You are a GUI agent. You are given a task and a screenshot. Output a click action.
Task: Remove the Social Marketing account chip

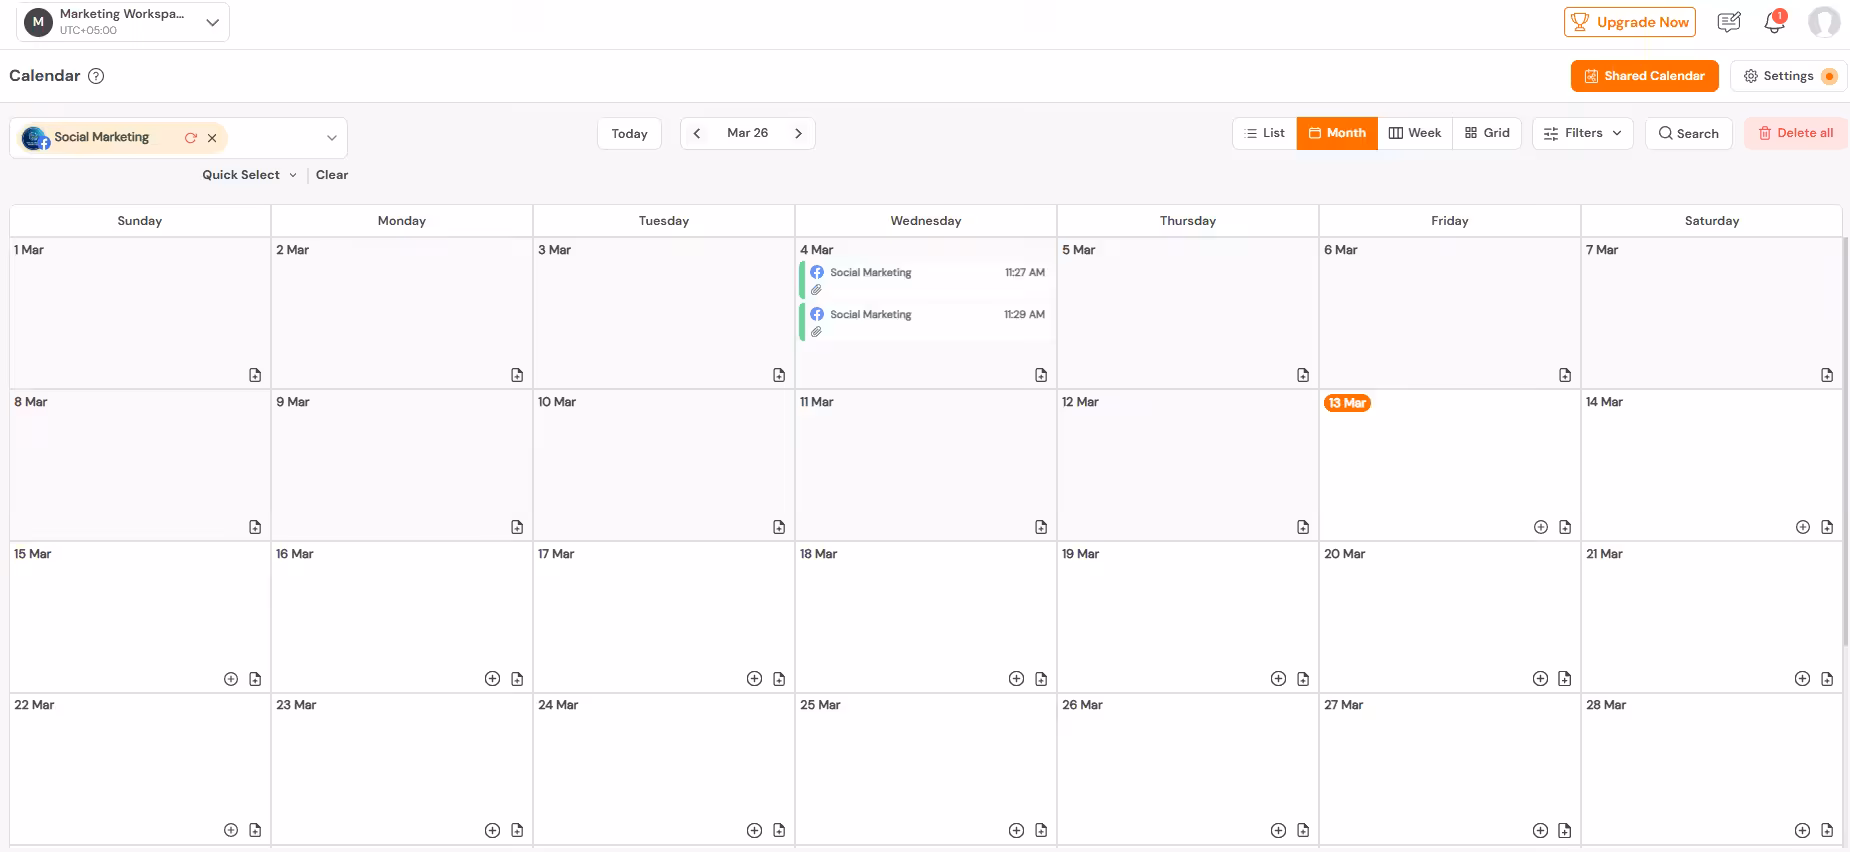[x=212, y=138]
